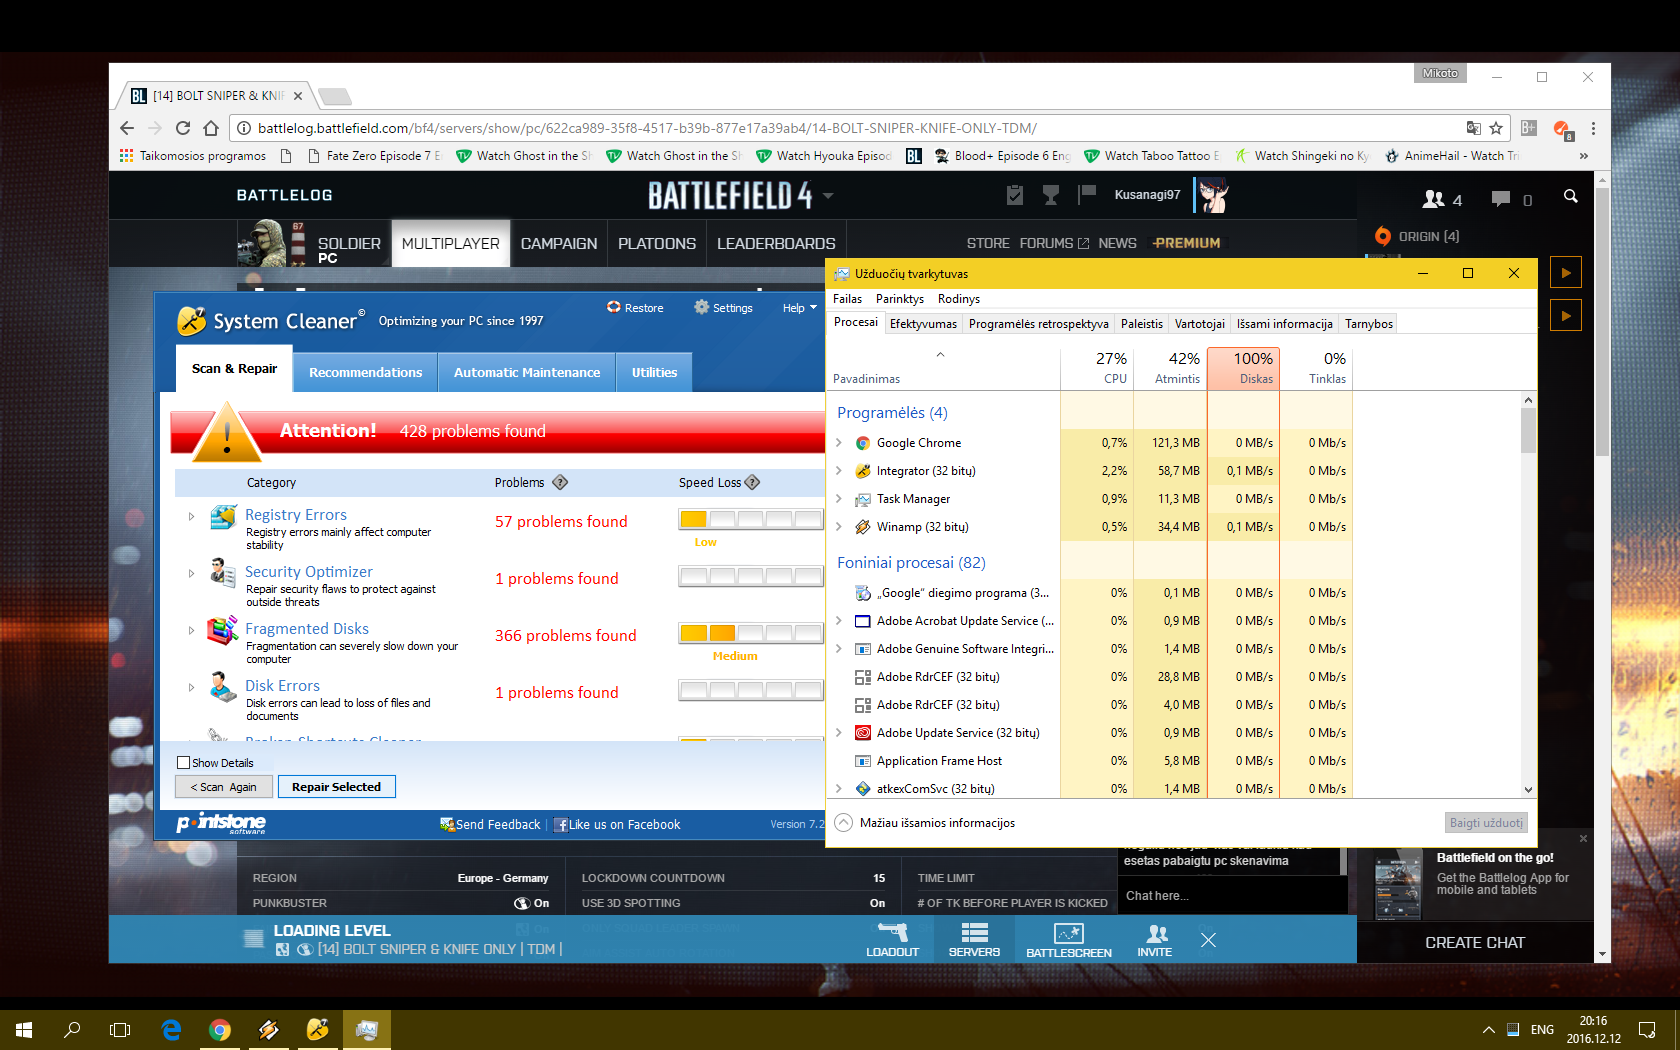Switch to the Recommendations tab
The image size is (1680, 1050).
365,372
